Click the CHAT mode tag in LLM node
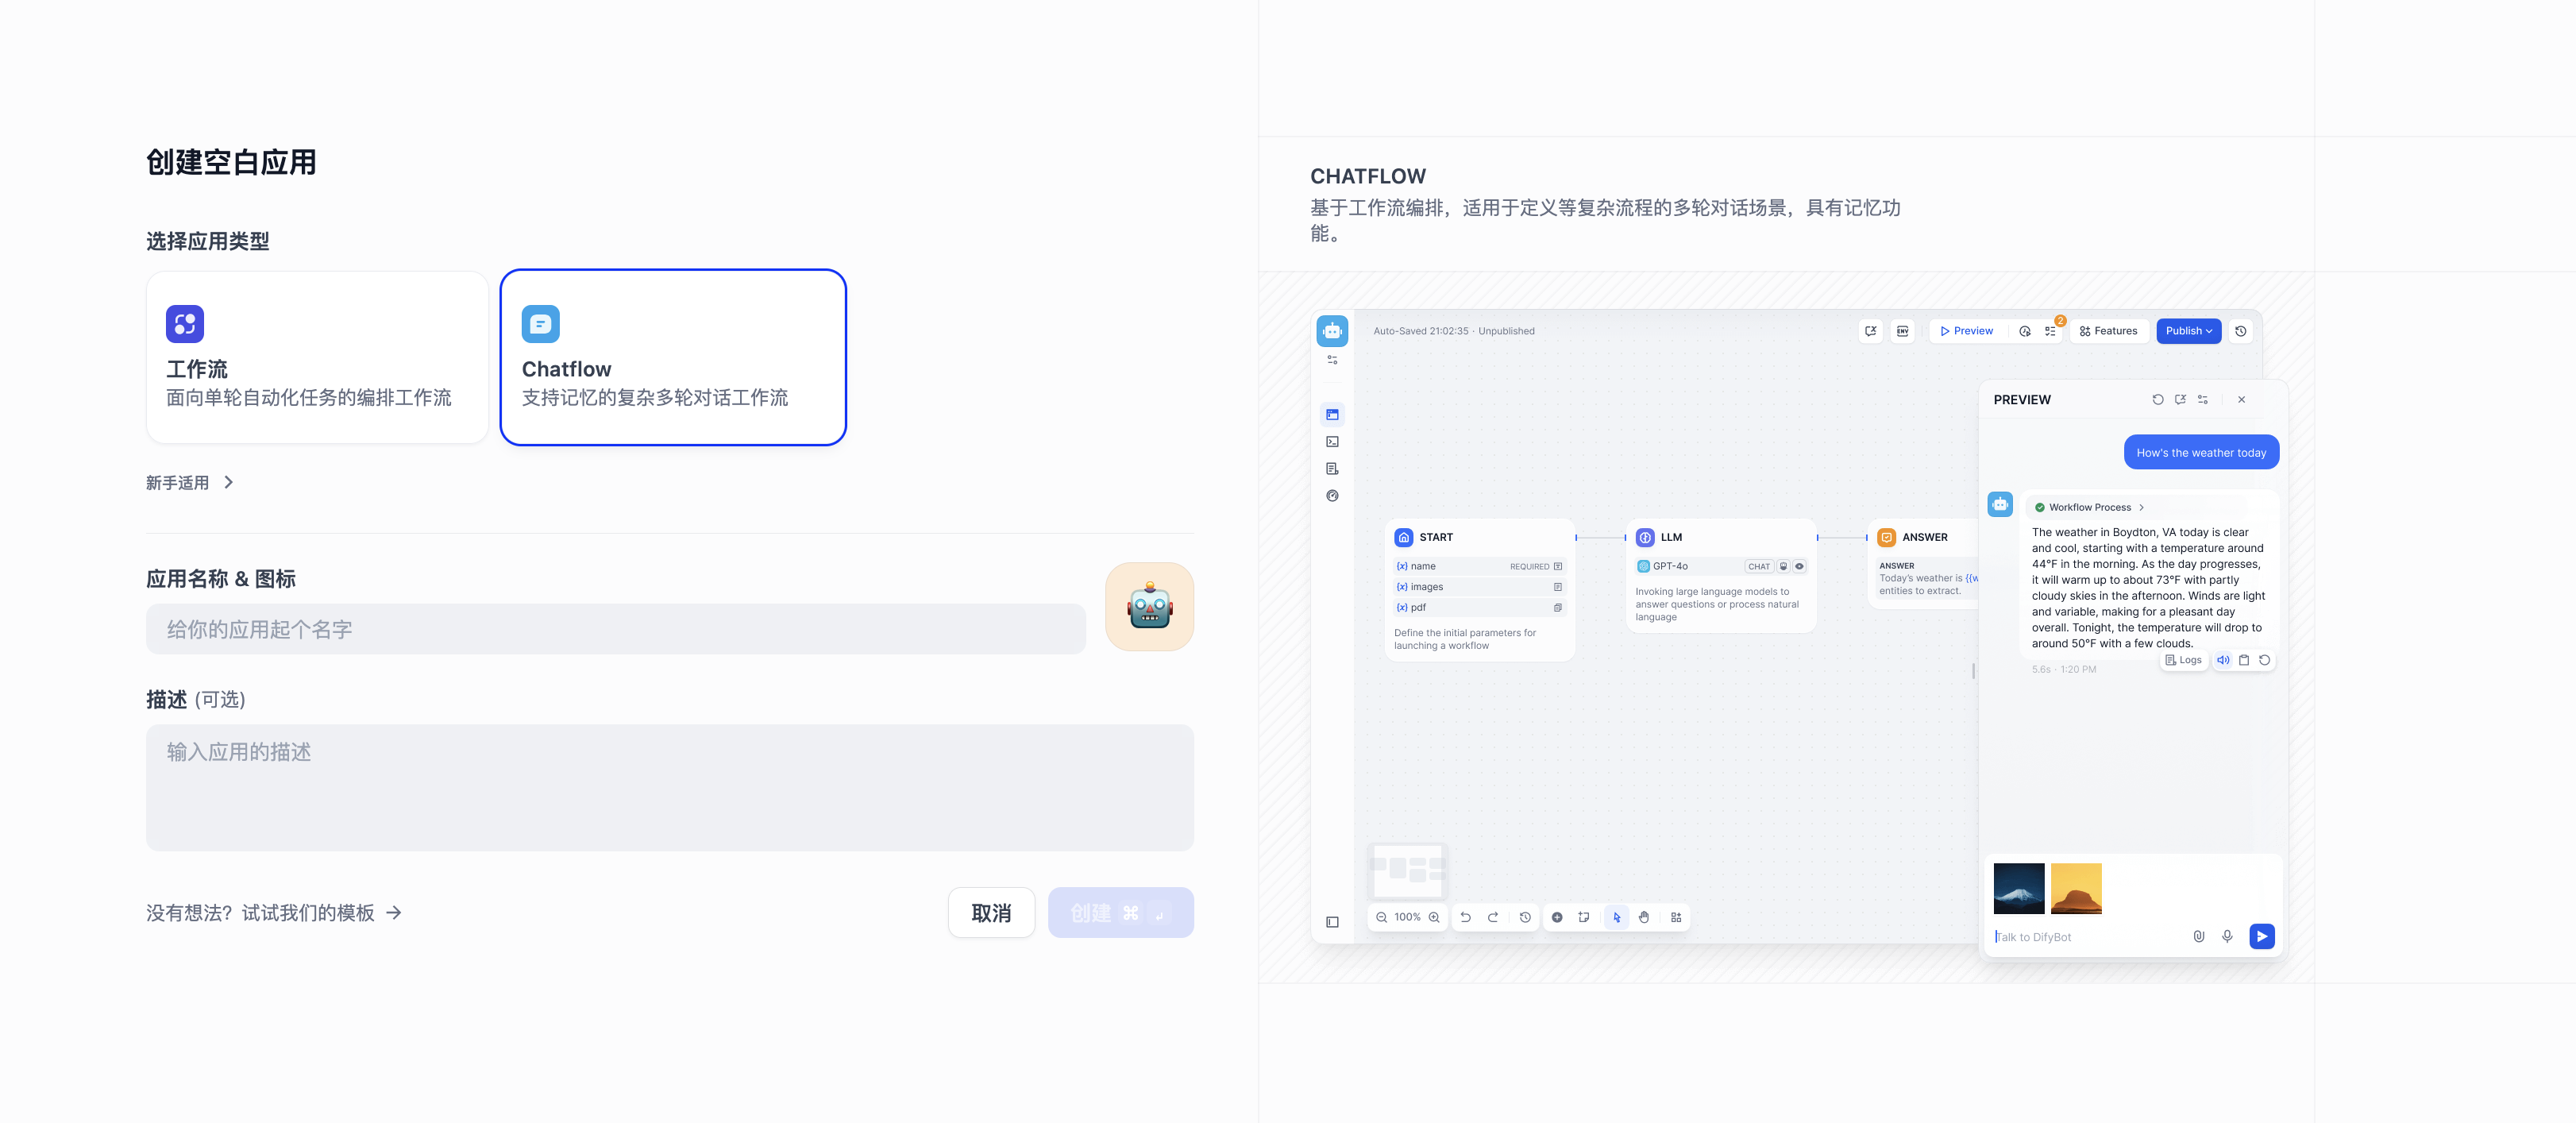Viewport: 2576px width, 1123px height. pos(1758,567)
